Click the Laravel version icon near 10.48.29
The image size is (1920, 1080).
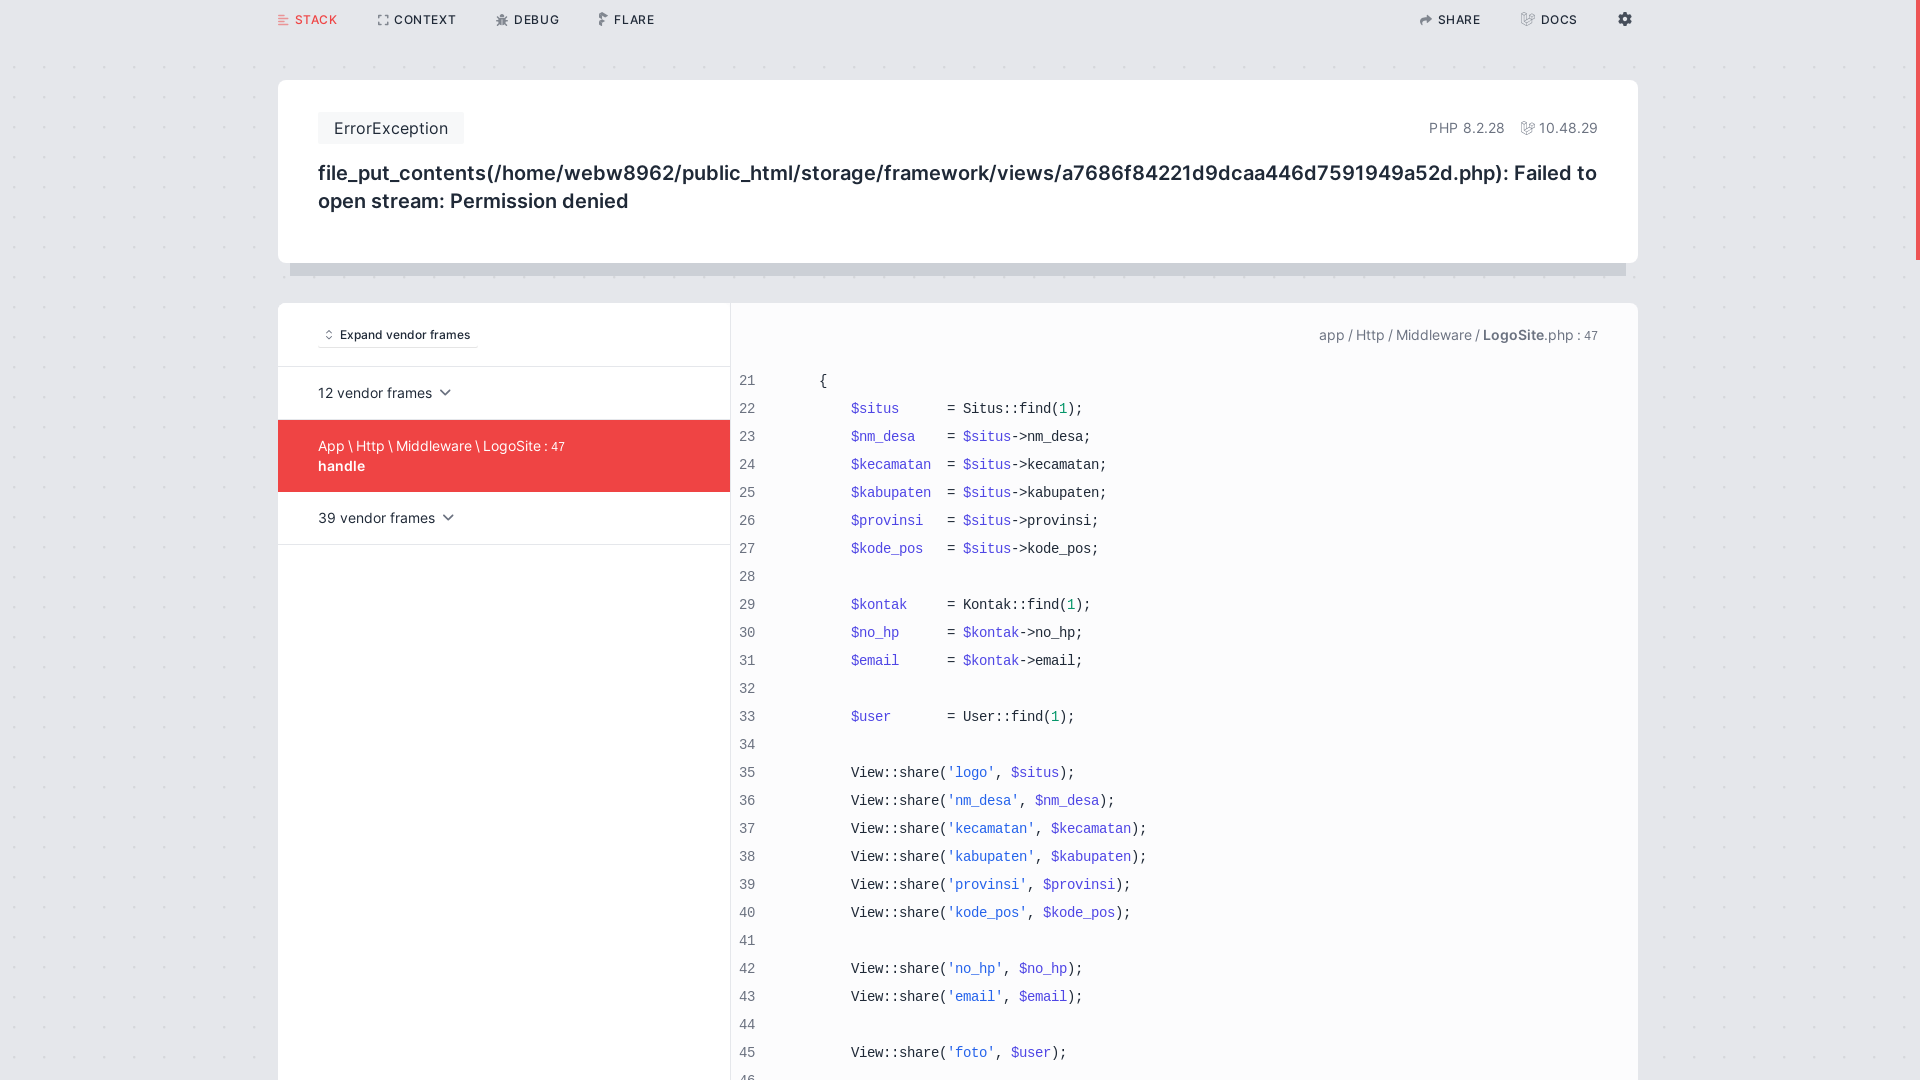point(1528,128)
